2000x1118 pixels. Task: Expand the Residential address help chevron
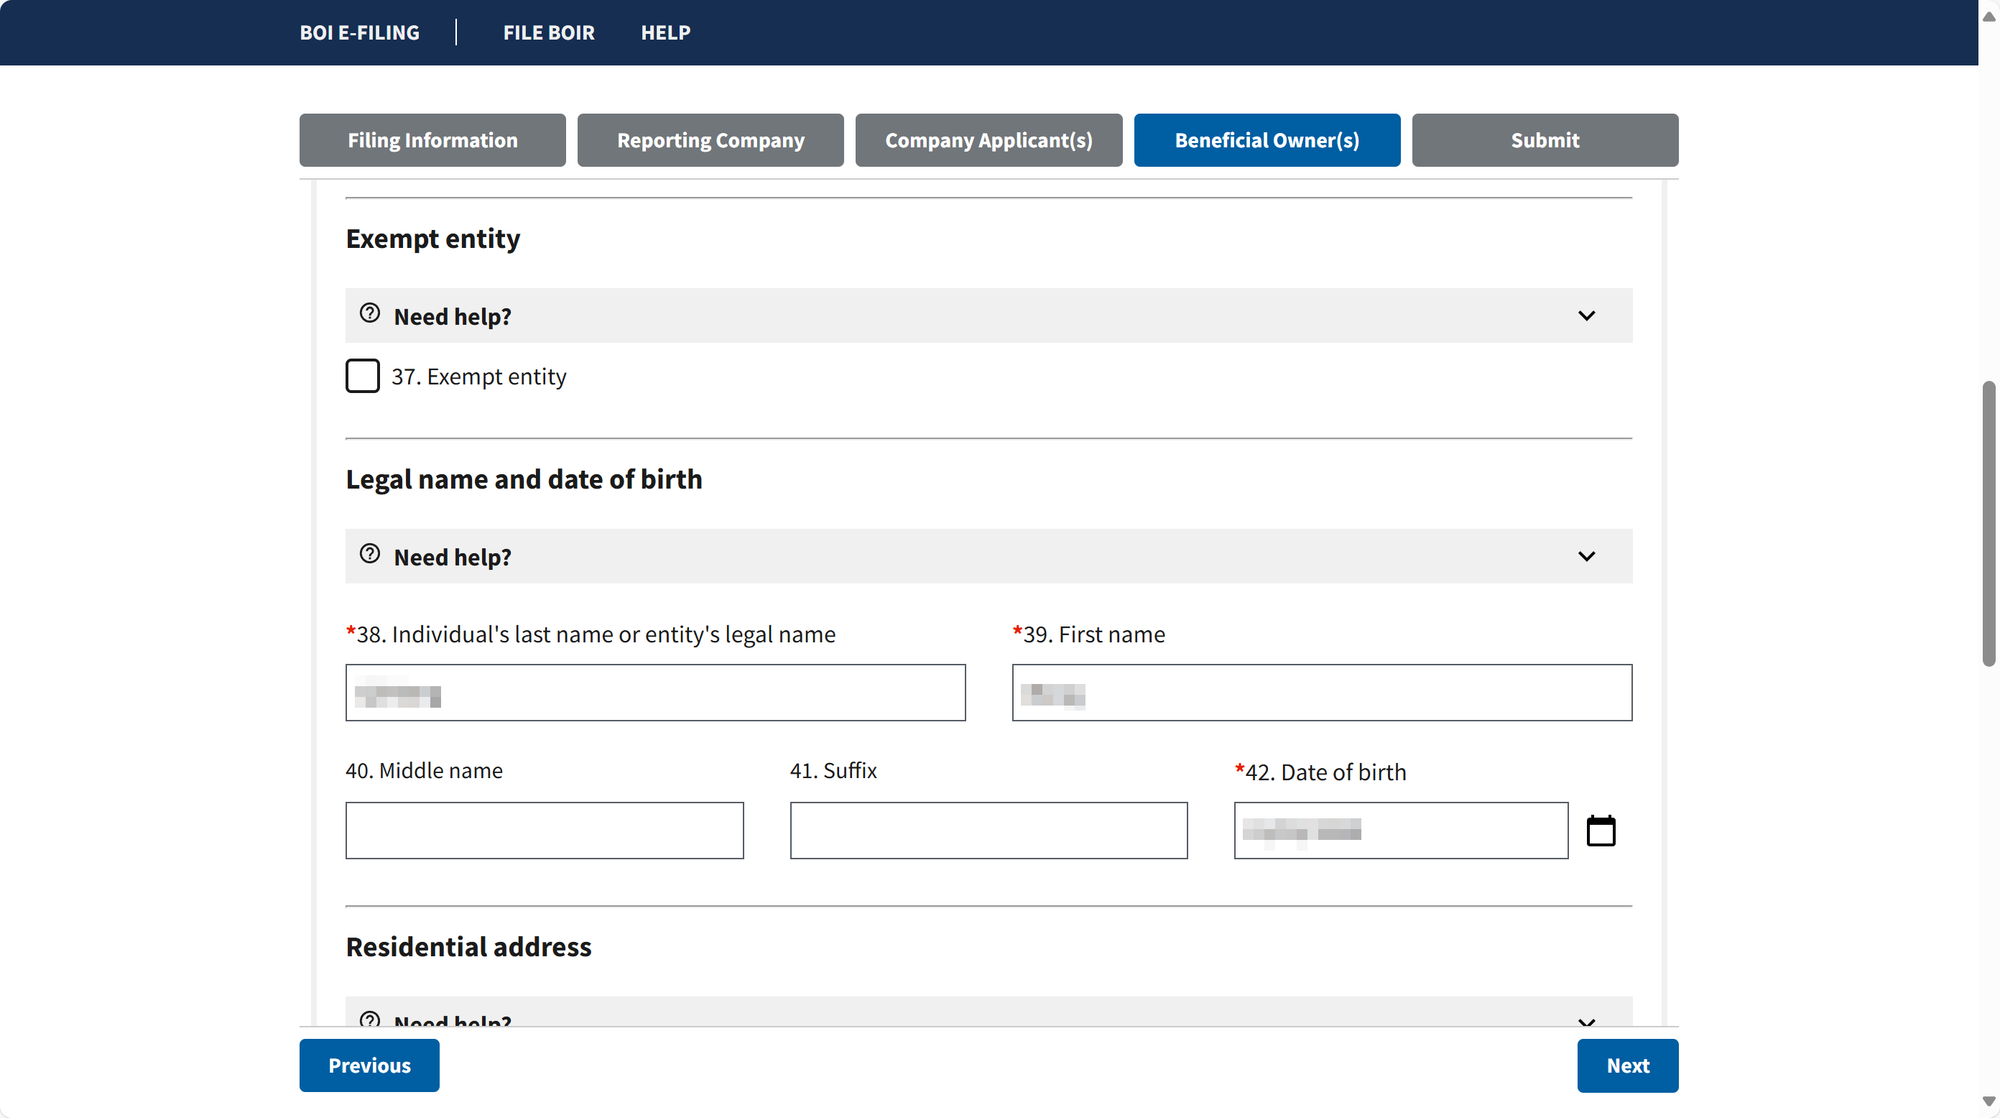point(1587,1021)
